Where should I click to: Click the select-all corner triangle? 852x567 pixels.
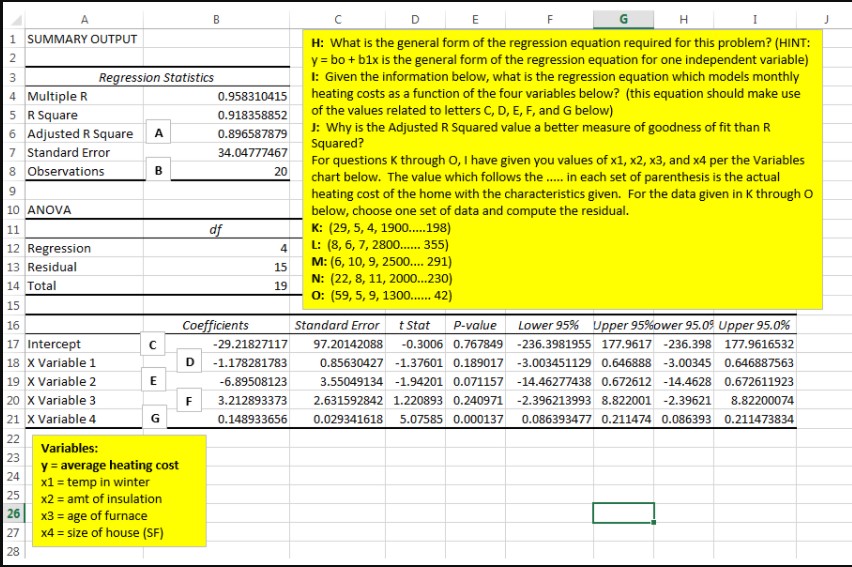(x=16, y=21)
